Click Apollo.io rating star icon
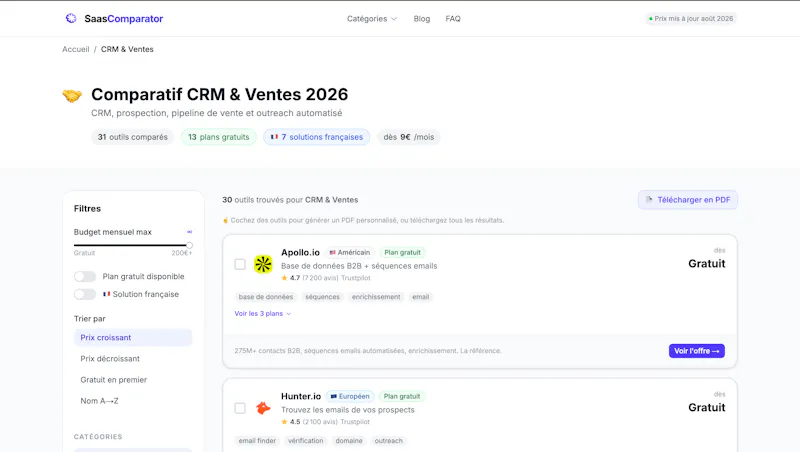Viewport: 800px width, 452px height. point(284,278)
